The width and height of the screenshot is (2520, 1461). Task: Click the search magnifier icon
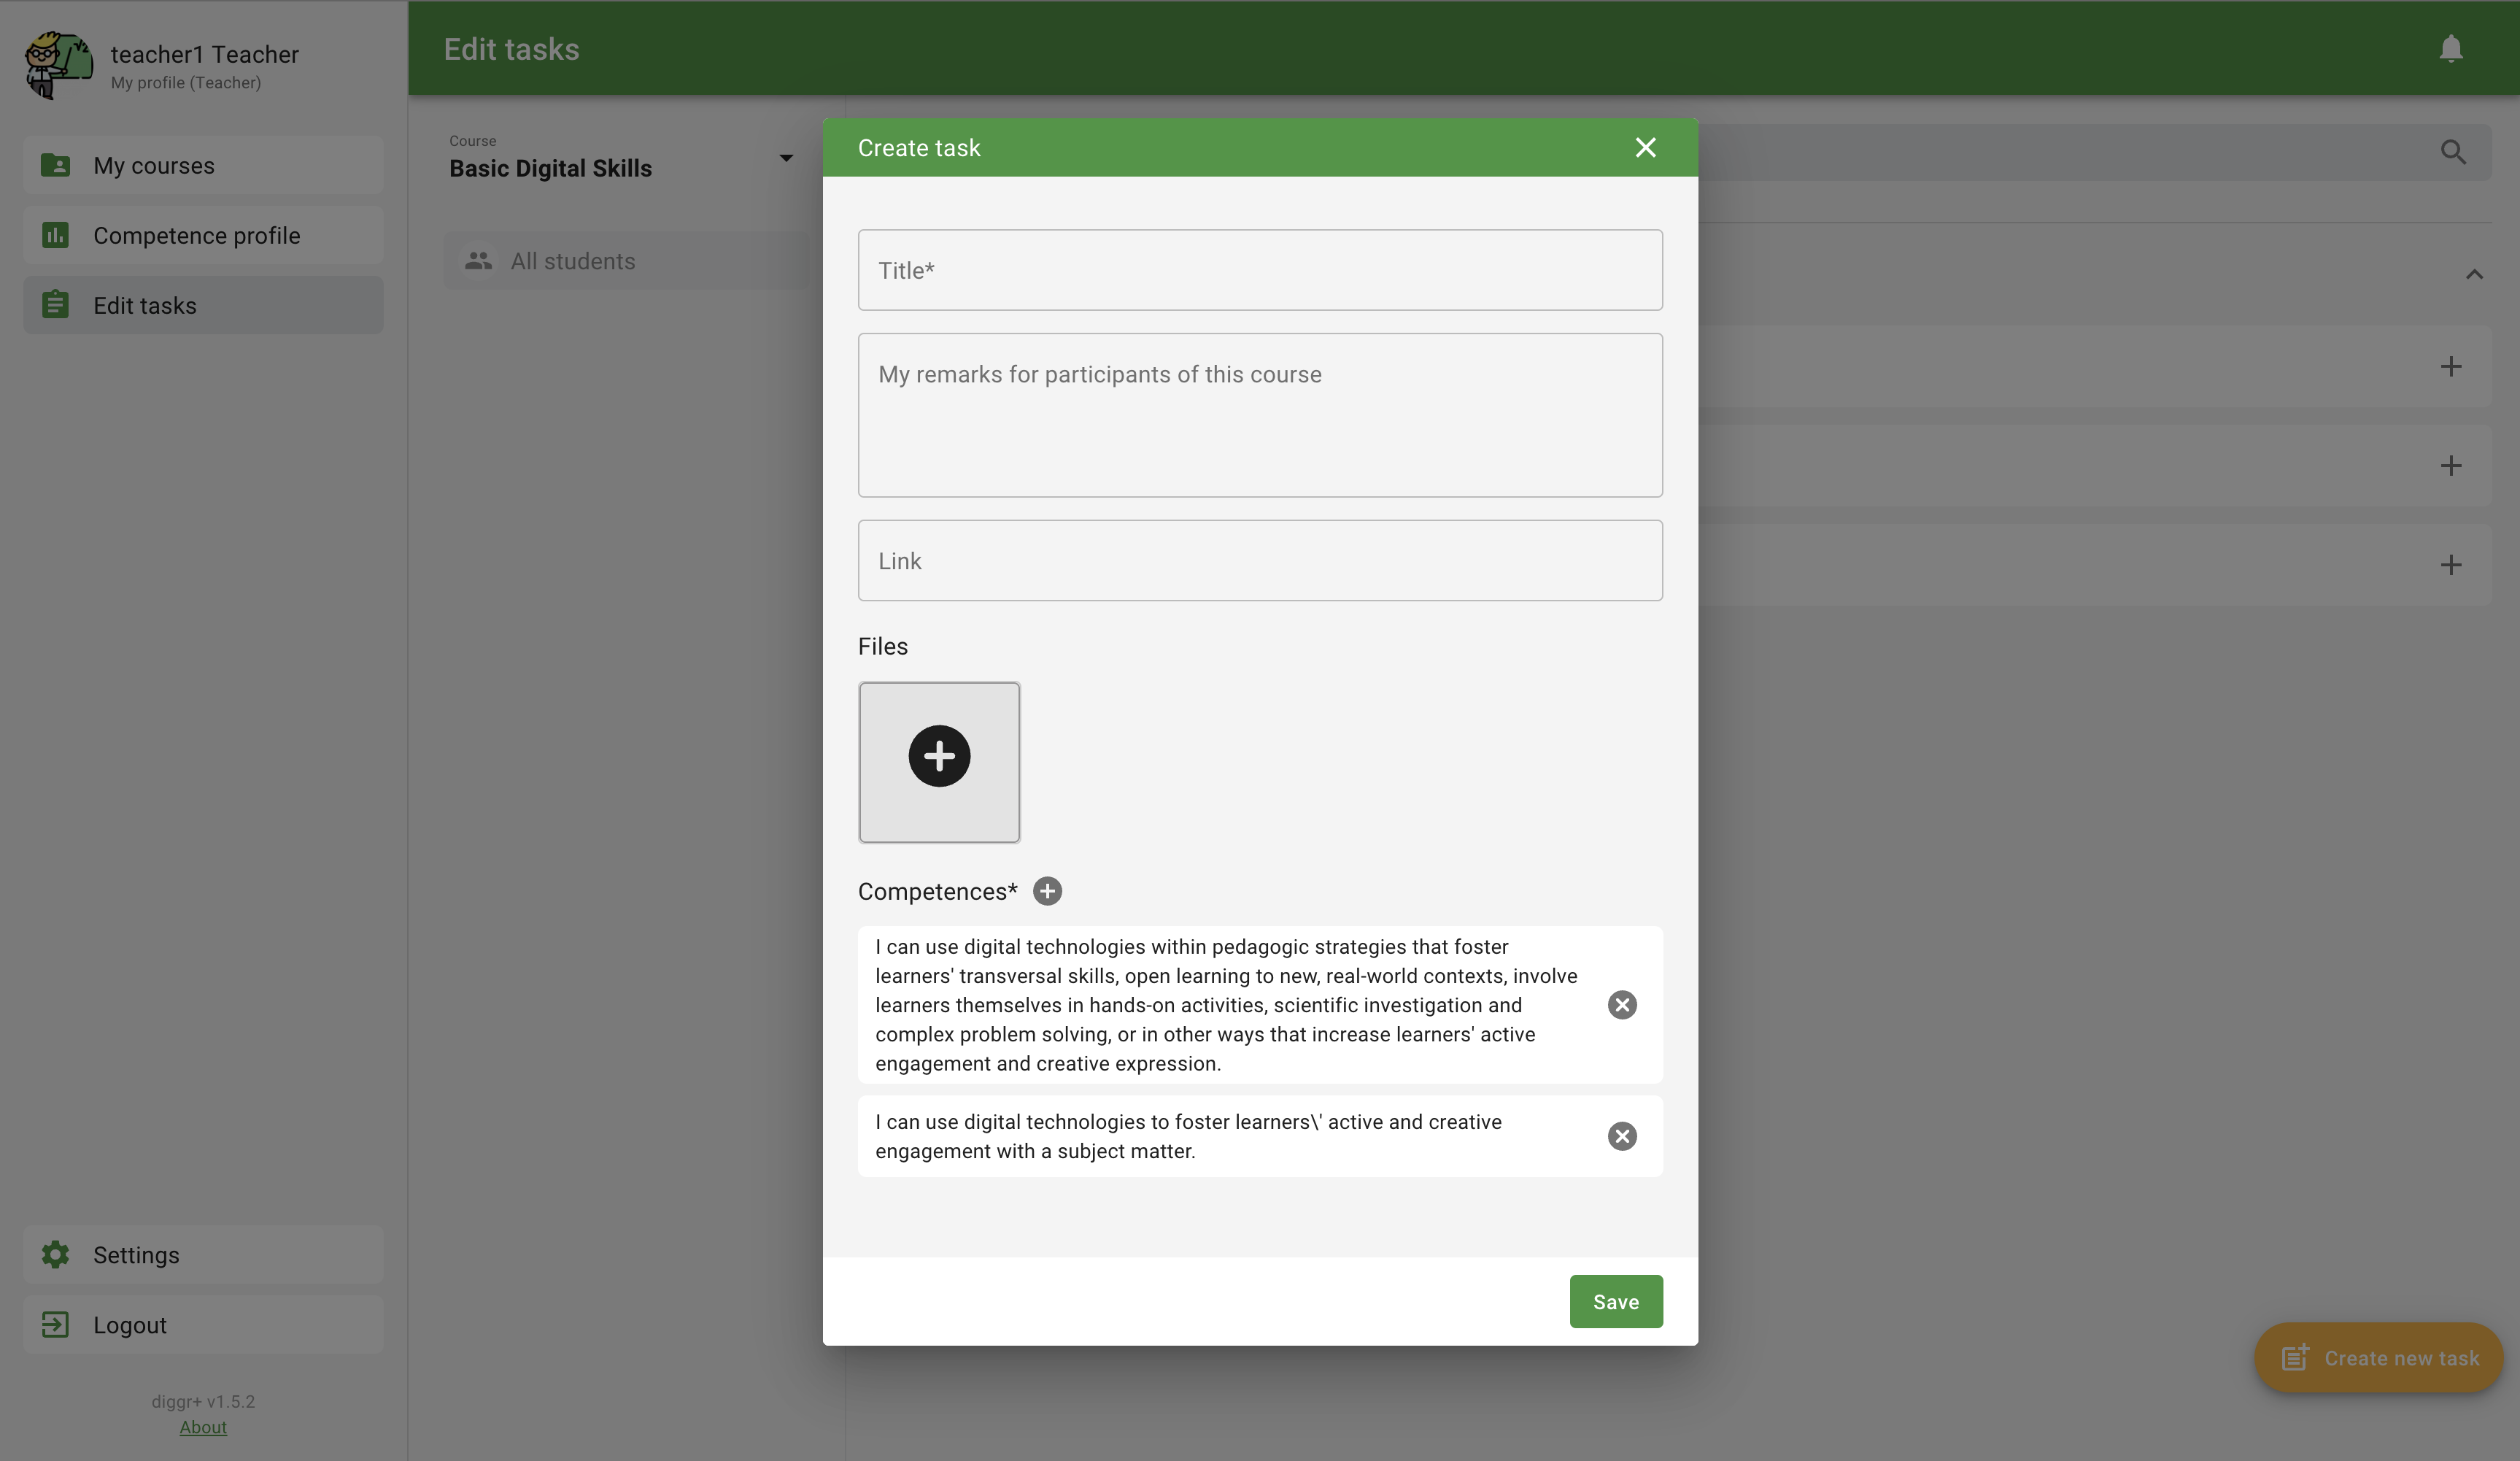(2452, 152)
